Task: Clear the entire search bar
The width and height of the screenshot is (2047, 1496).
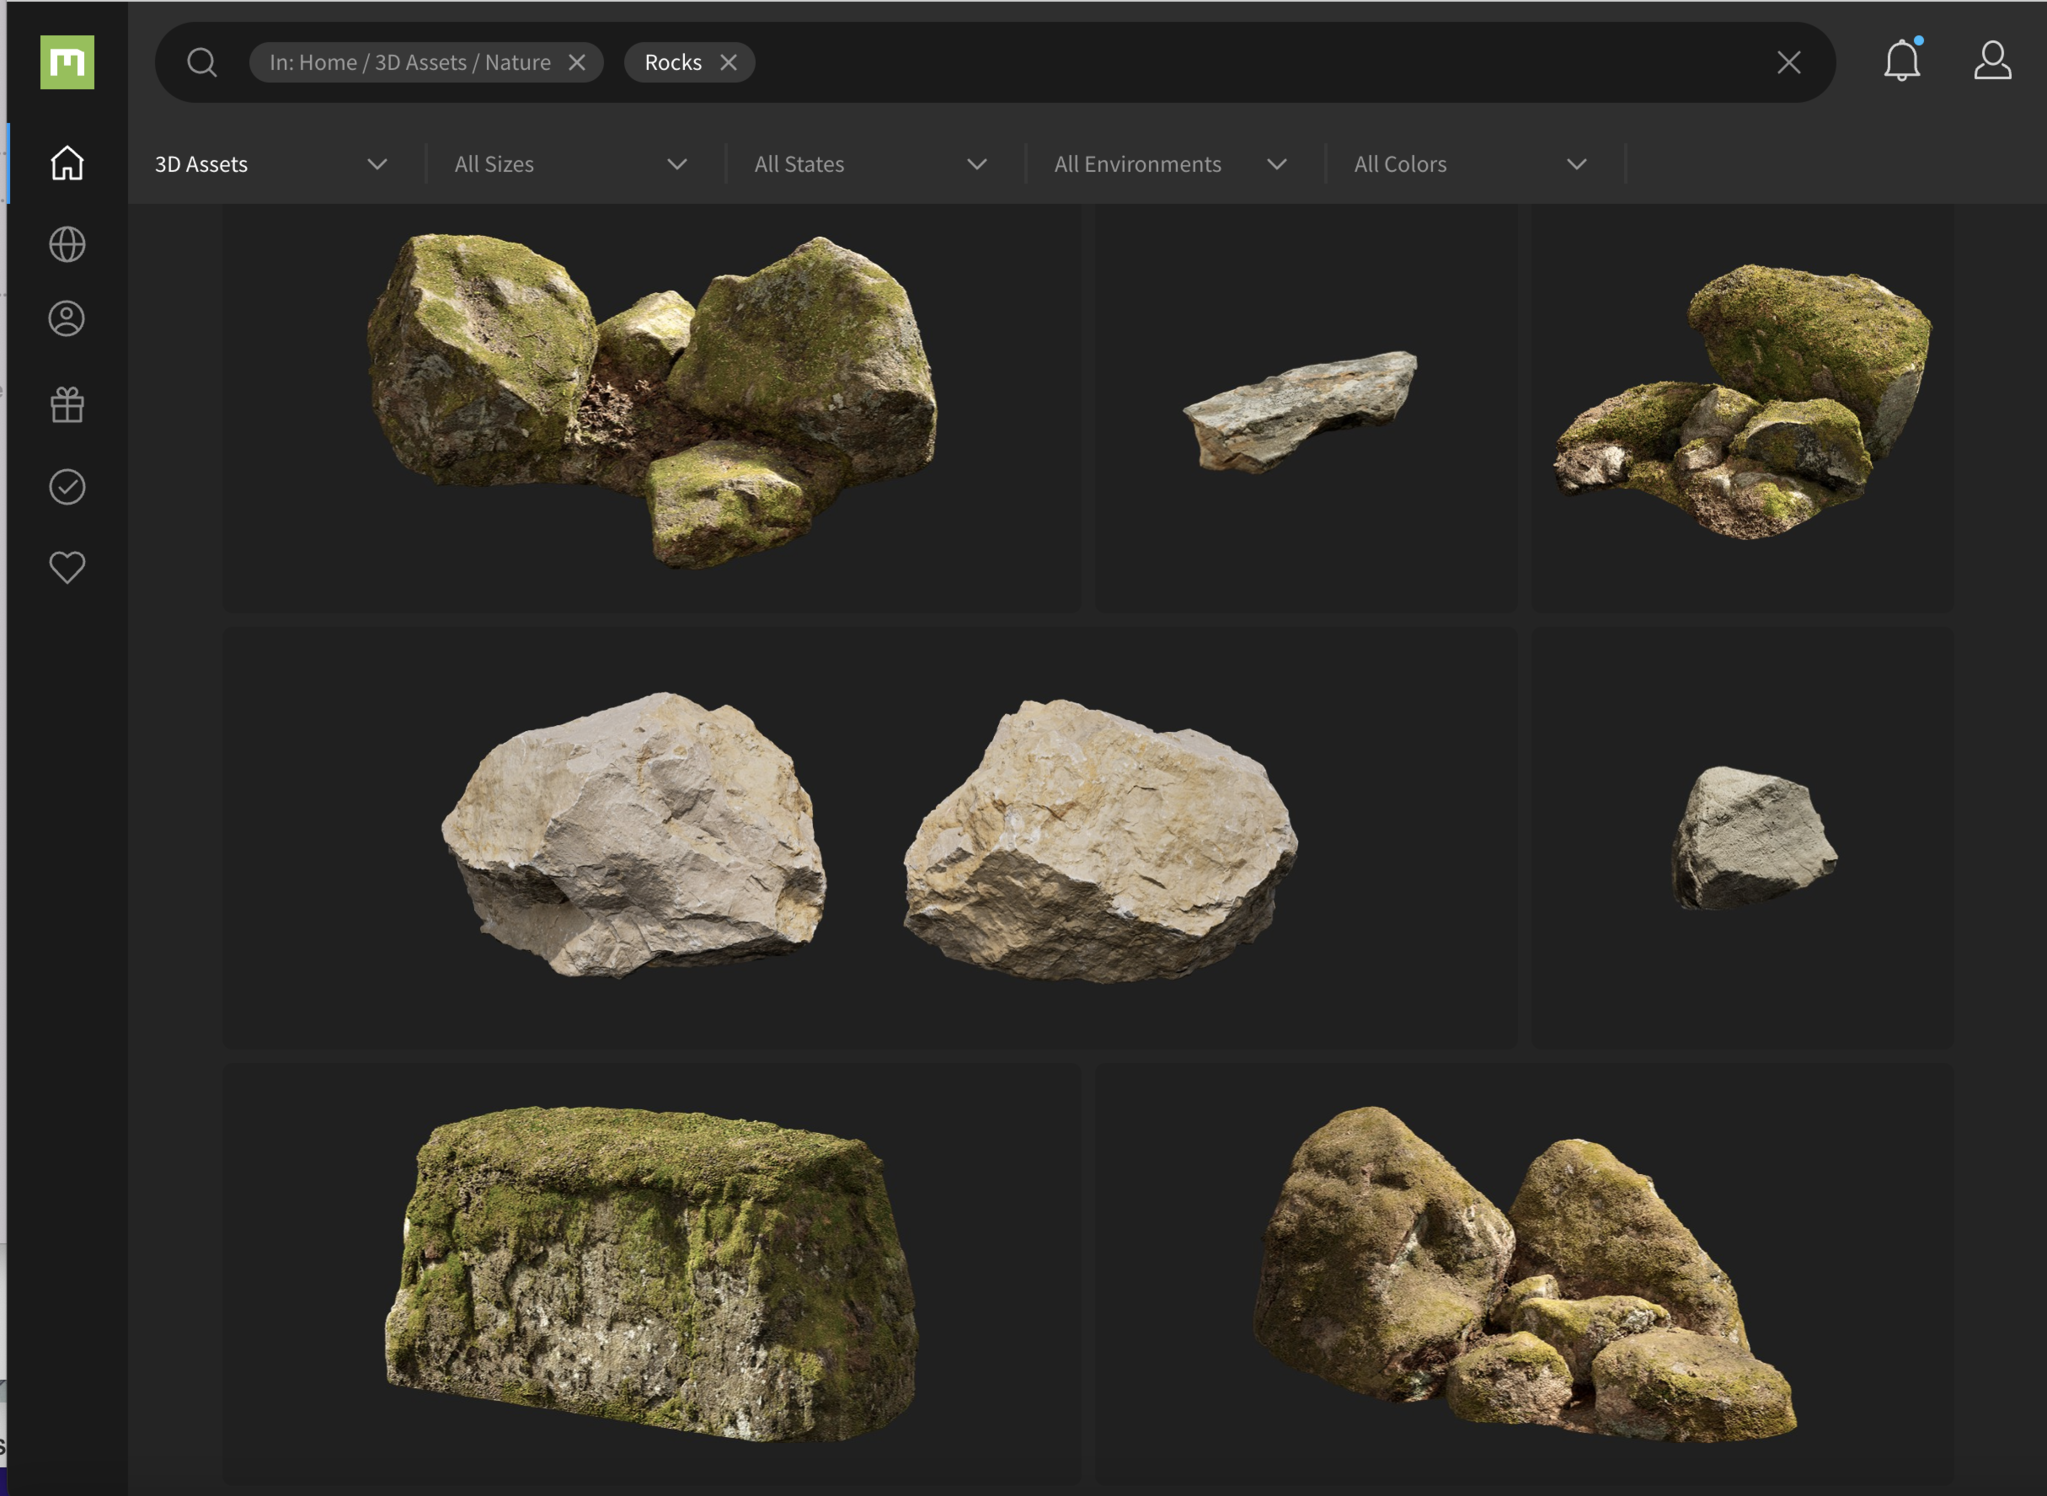Action: (x=1788, y=62)
